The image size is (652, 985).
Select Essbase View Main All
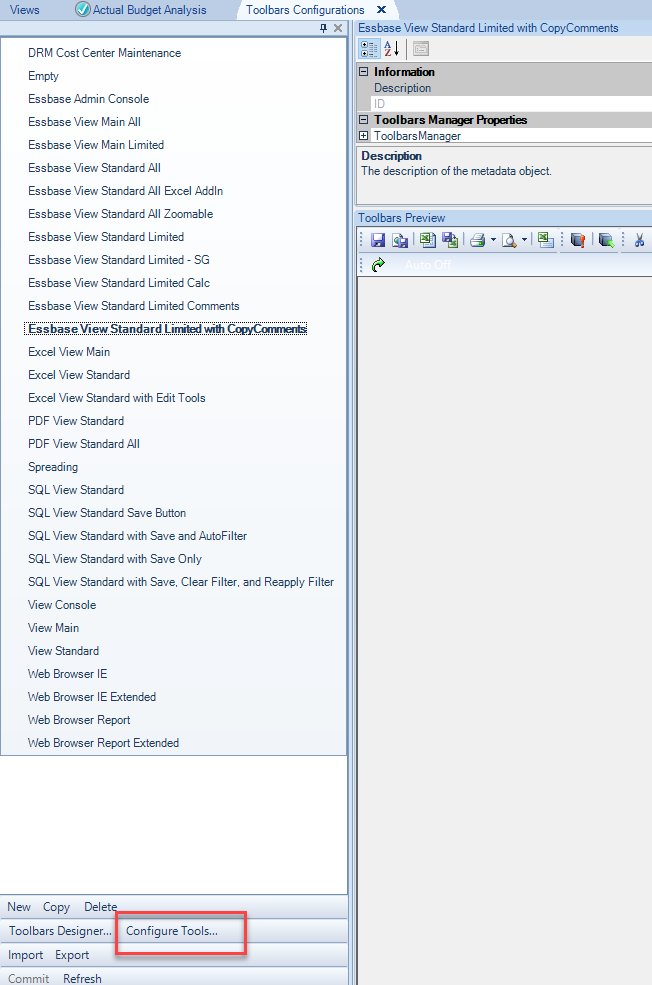click(84, 122)
